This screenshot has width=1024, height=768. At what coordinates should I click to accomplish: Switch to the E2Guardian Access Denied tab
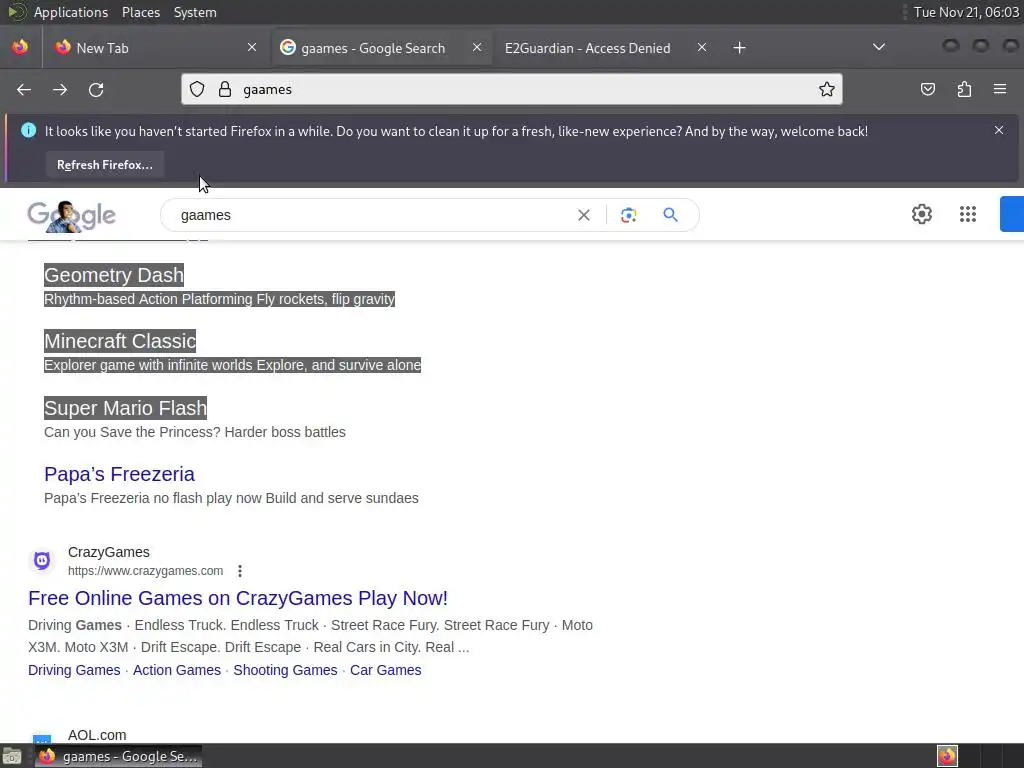pos(604,48)
